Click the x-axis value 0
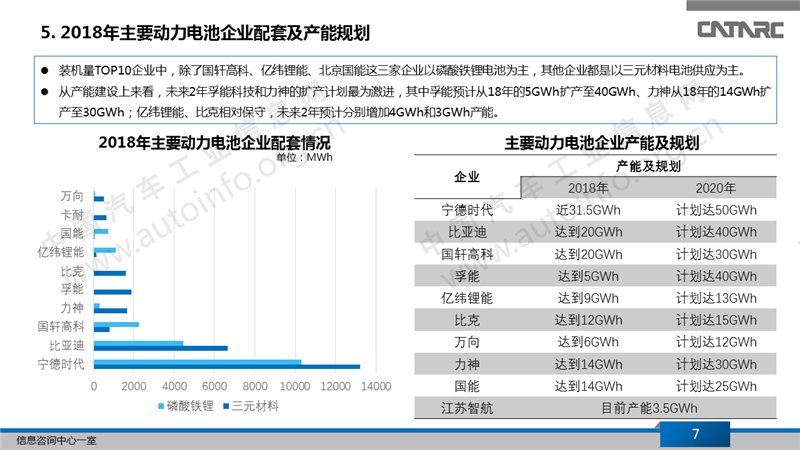Screen dimensions: 800x450 (94, 386)
